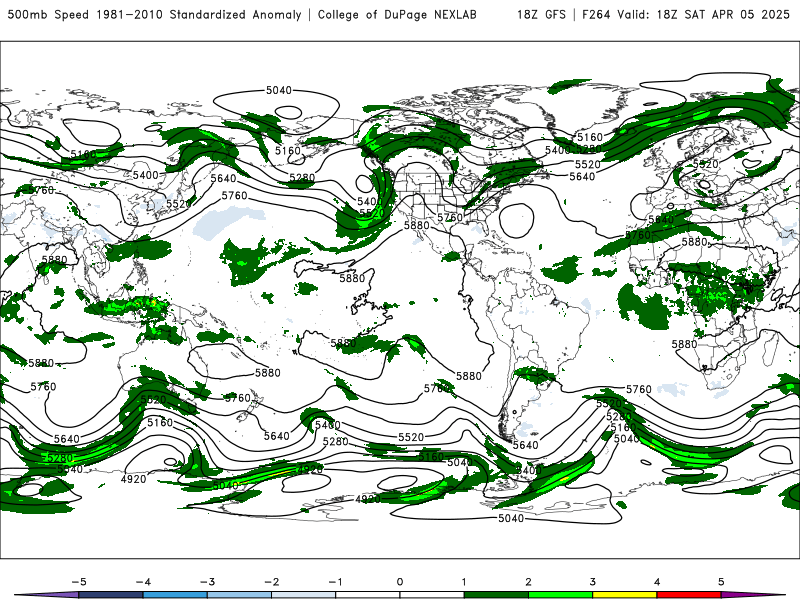Click the "1" colorbar tick label
The image size is (800, 600).
[464, 582]
